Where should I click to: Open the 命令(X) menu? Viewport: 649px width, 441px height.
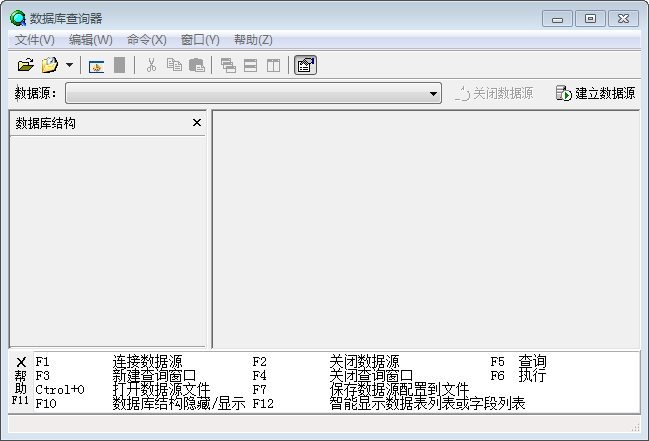(146, 40)
